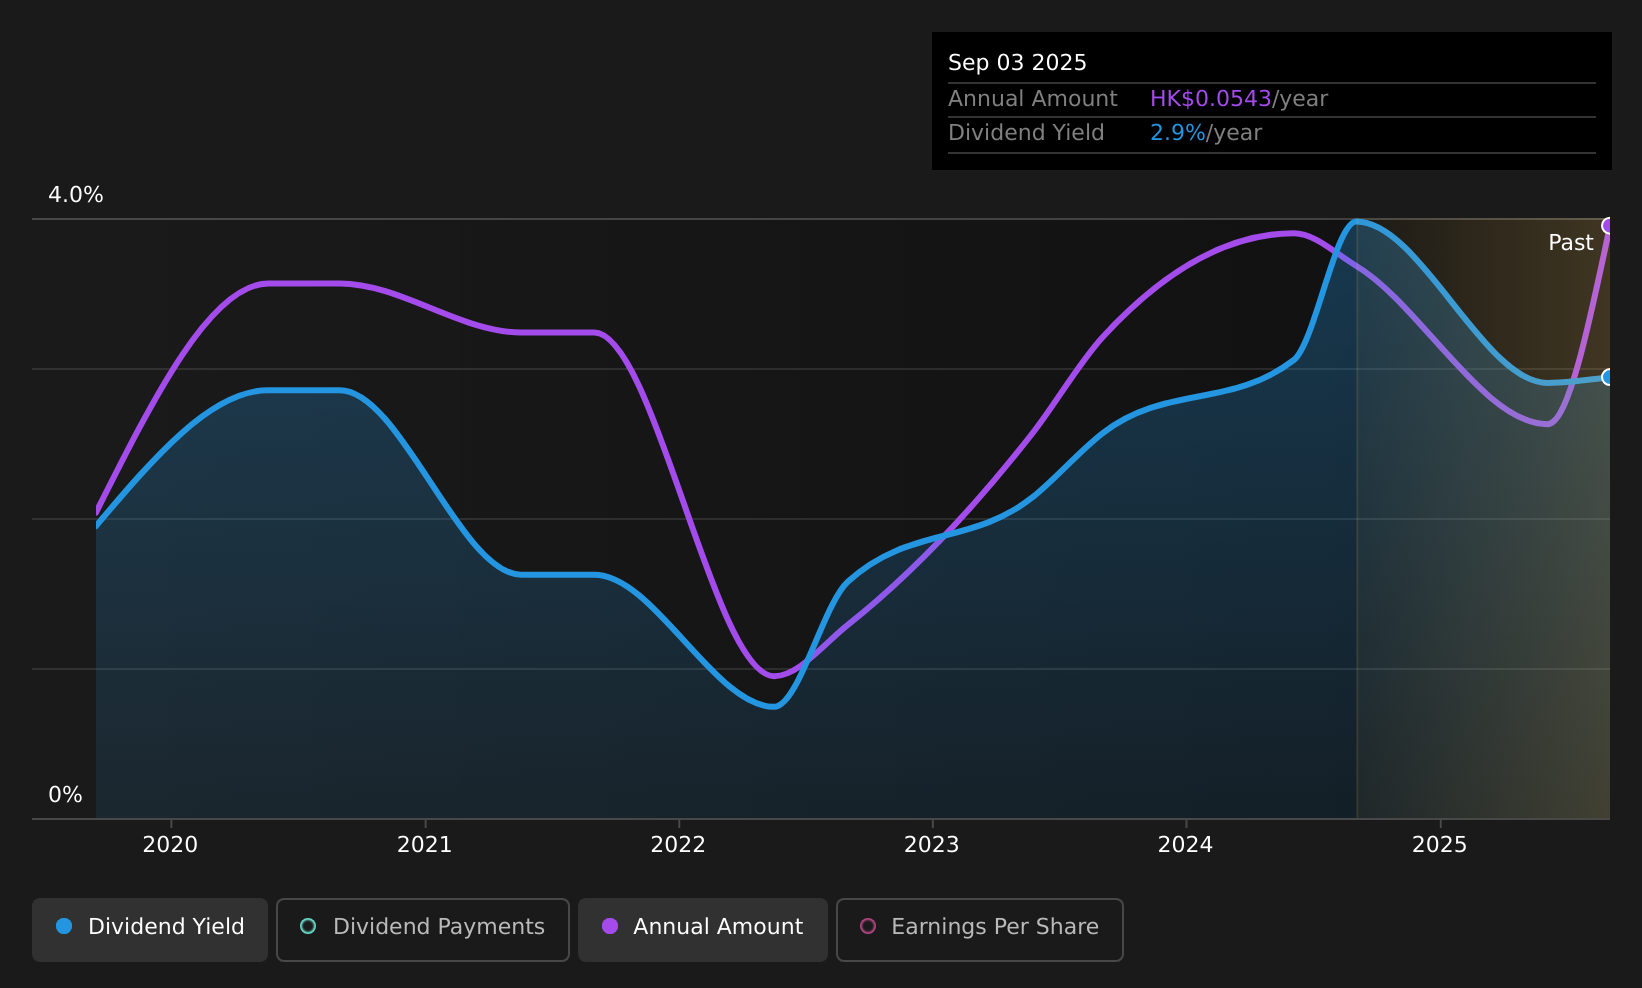Click the Past label in shaded region
Image resolution: width=1642 pixels, height=988 pixels.
pos(1570,243)
